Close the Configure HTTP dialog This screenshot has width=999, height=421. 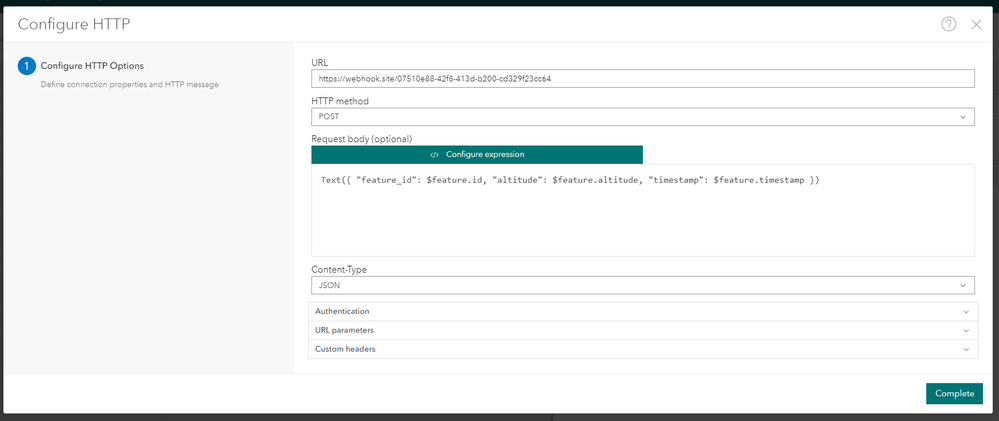click(x=976, y=24)
